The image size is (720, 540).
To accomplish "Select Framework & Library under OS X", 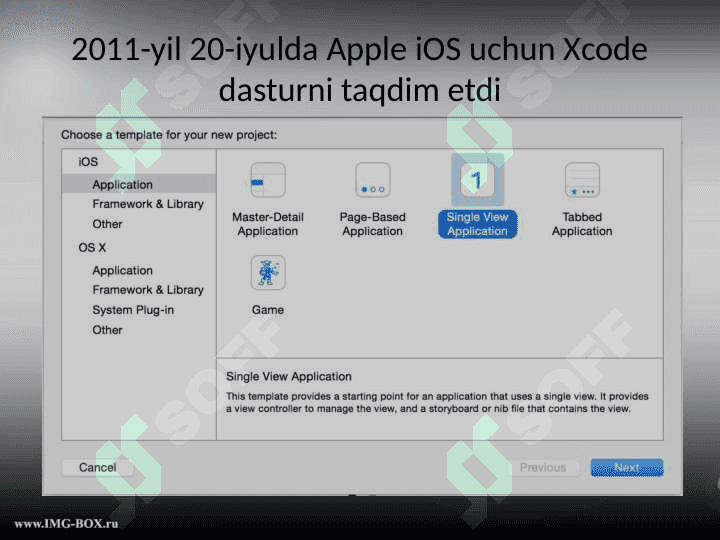I will [x=147, y=290].
